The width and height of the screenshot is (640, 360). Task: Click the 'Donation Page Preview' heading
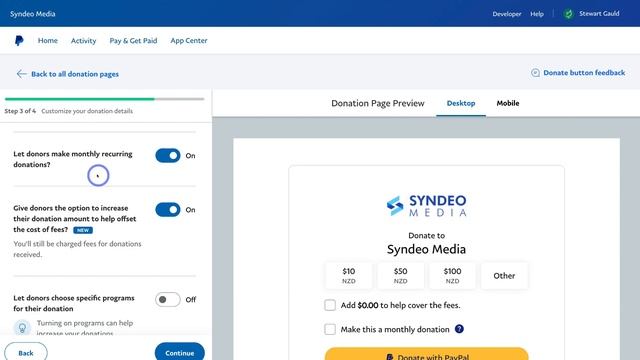point(378,103)
